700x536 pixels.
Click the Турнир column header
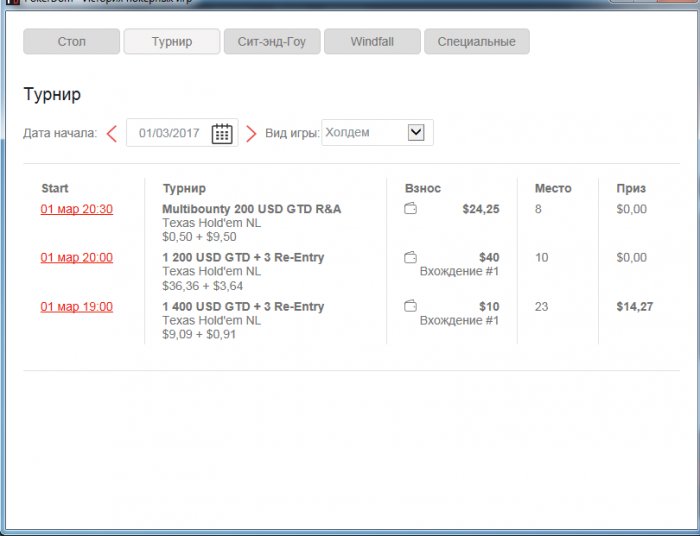tap(184, 188)
